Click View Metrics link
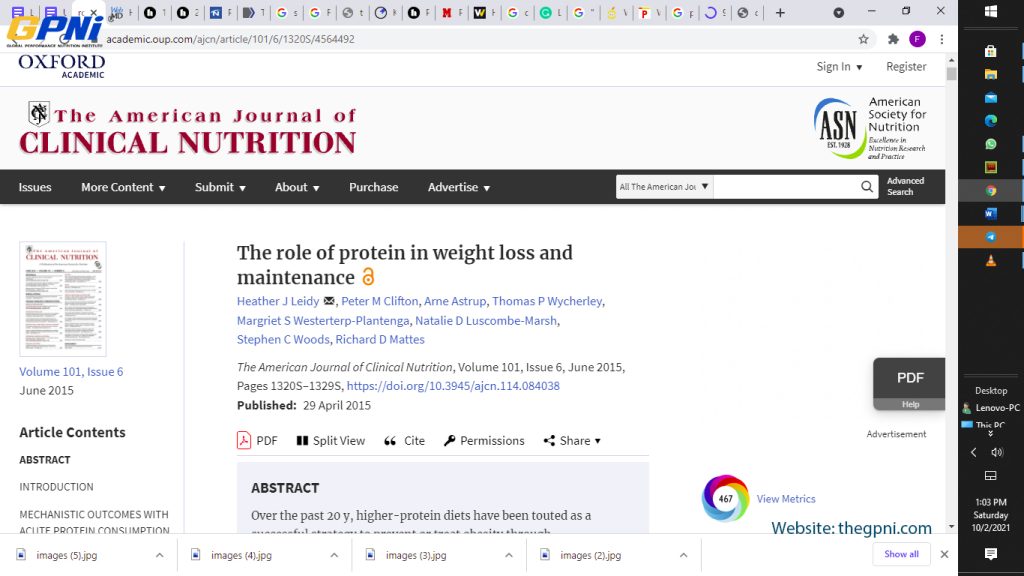This screenshot has height=576, width=1024. coord(786,499)
